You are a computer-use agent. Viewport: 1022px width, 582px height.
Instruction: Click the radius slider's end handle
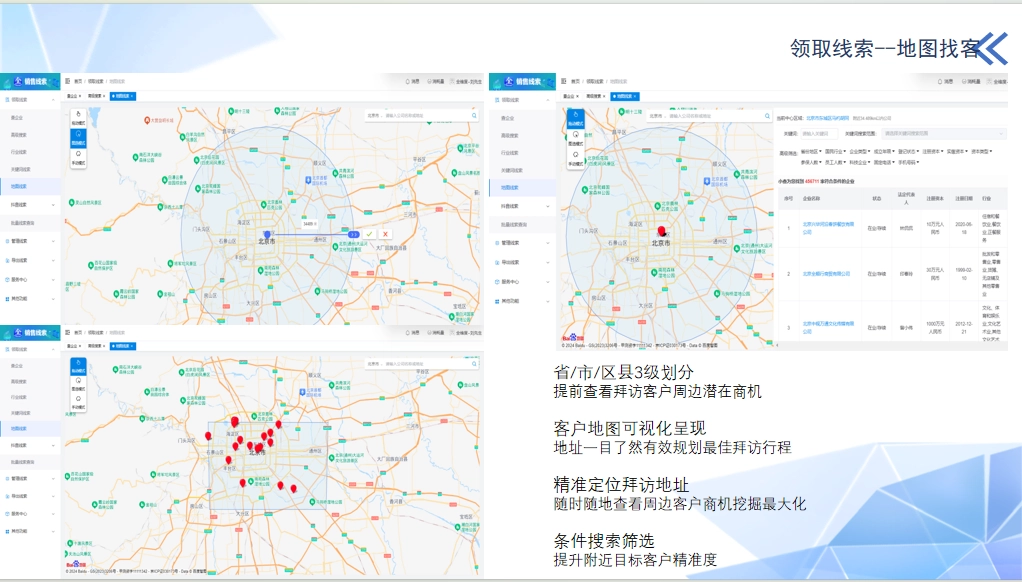[x=353, y=234]
